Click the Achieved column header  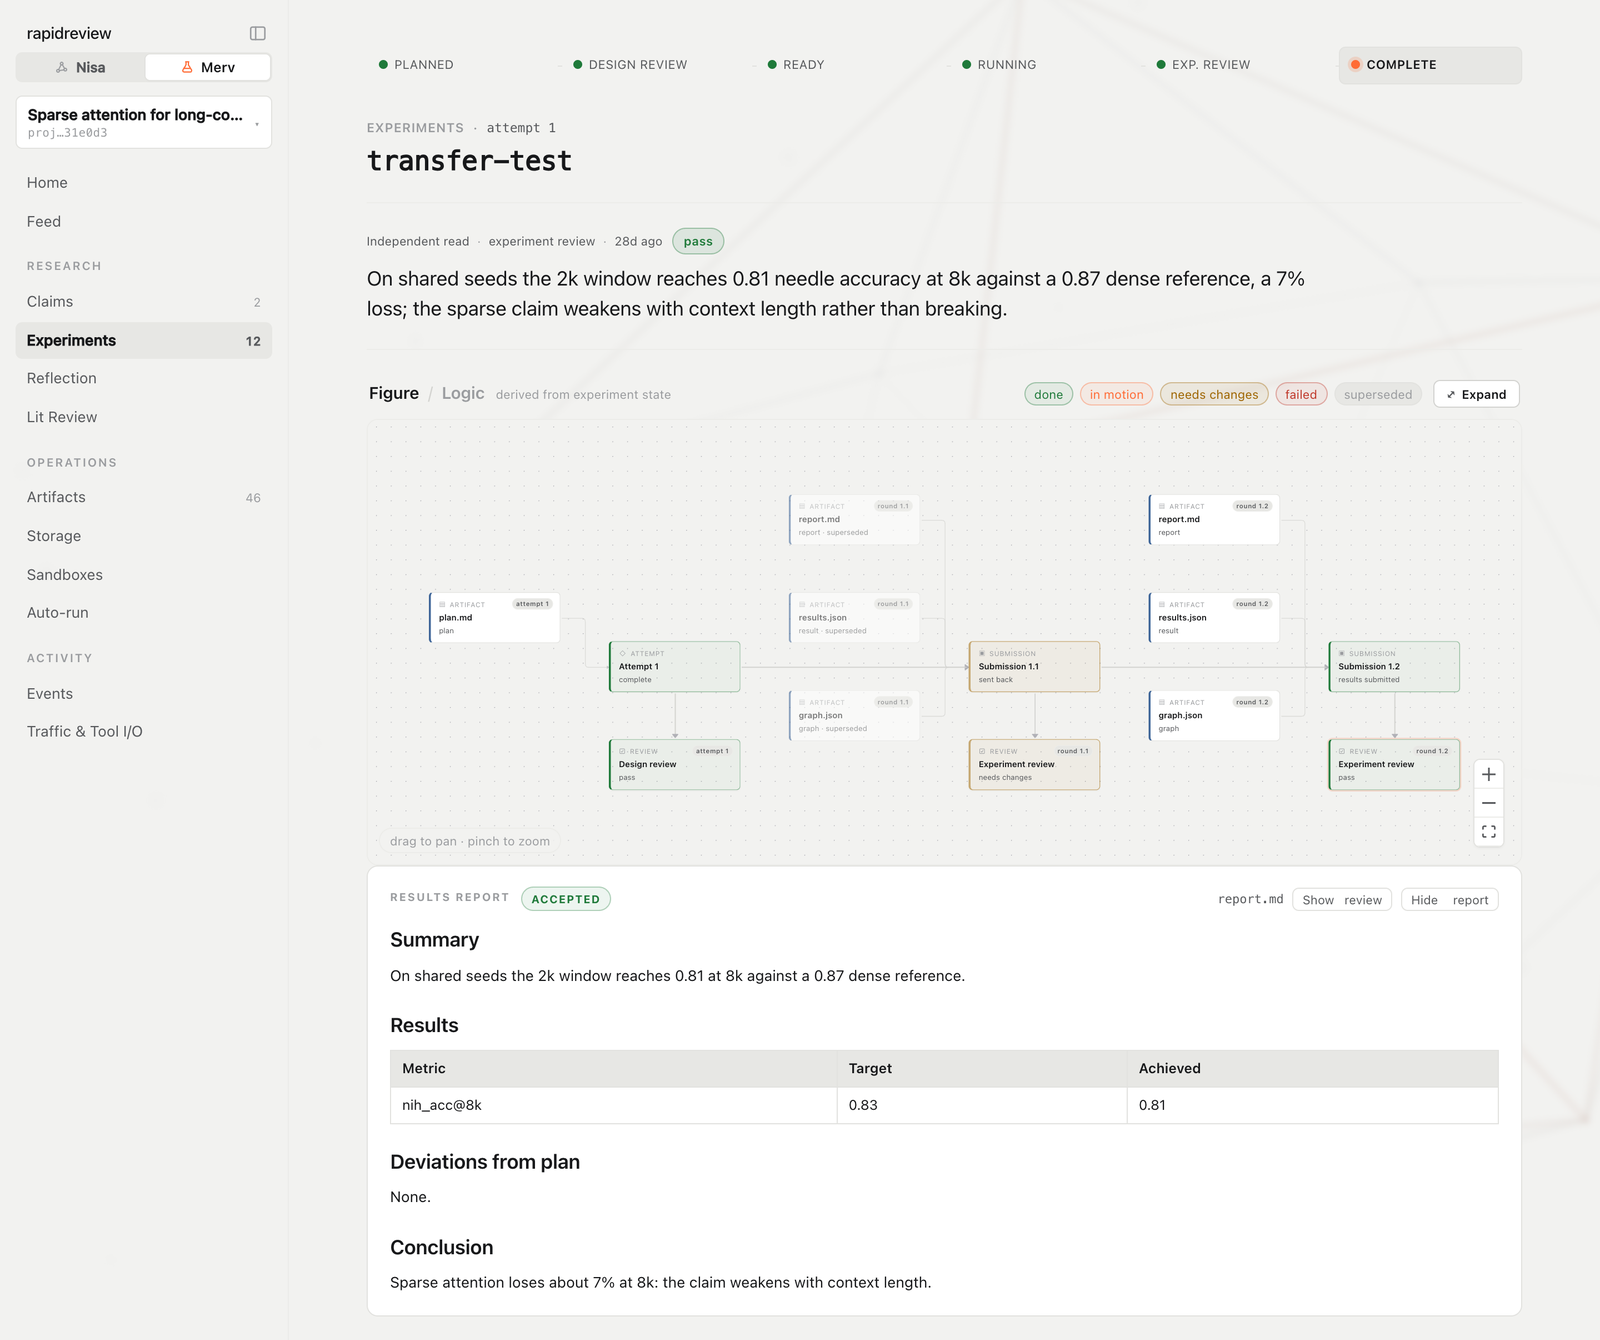pos(1313,1069)
